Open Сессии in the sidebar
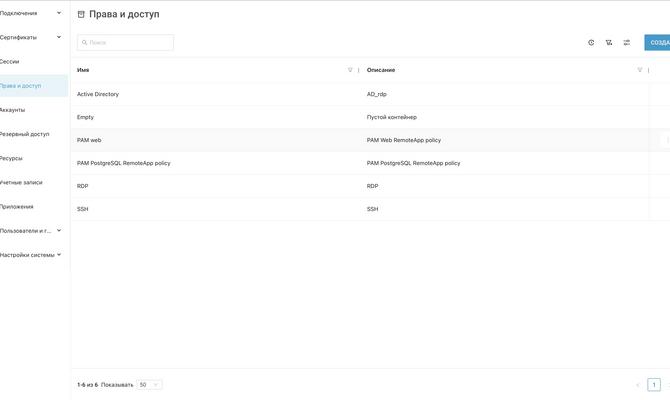The width and height of the screenshot is (670, 400). click(x=10, y=61)
